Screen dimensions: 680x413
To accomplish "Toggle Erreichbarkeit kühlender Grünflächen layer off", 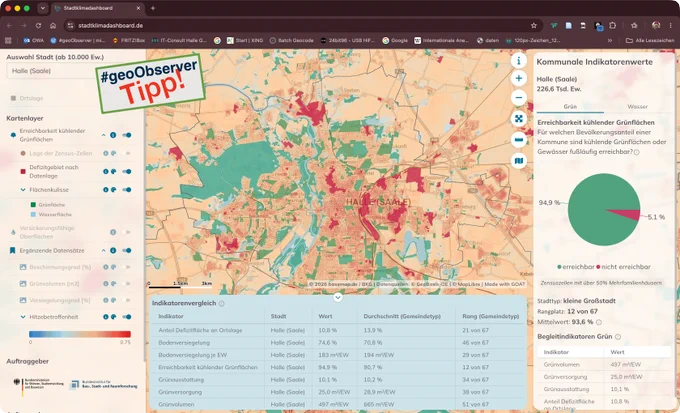I will (127, 135).
